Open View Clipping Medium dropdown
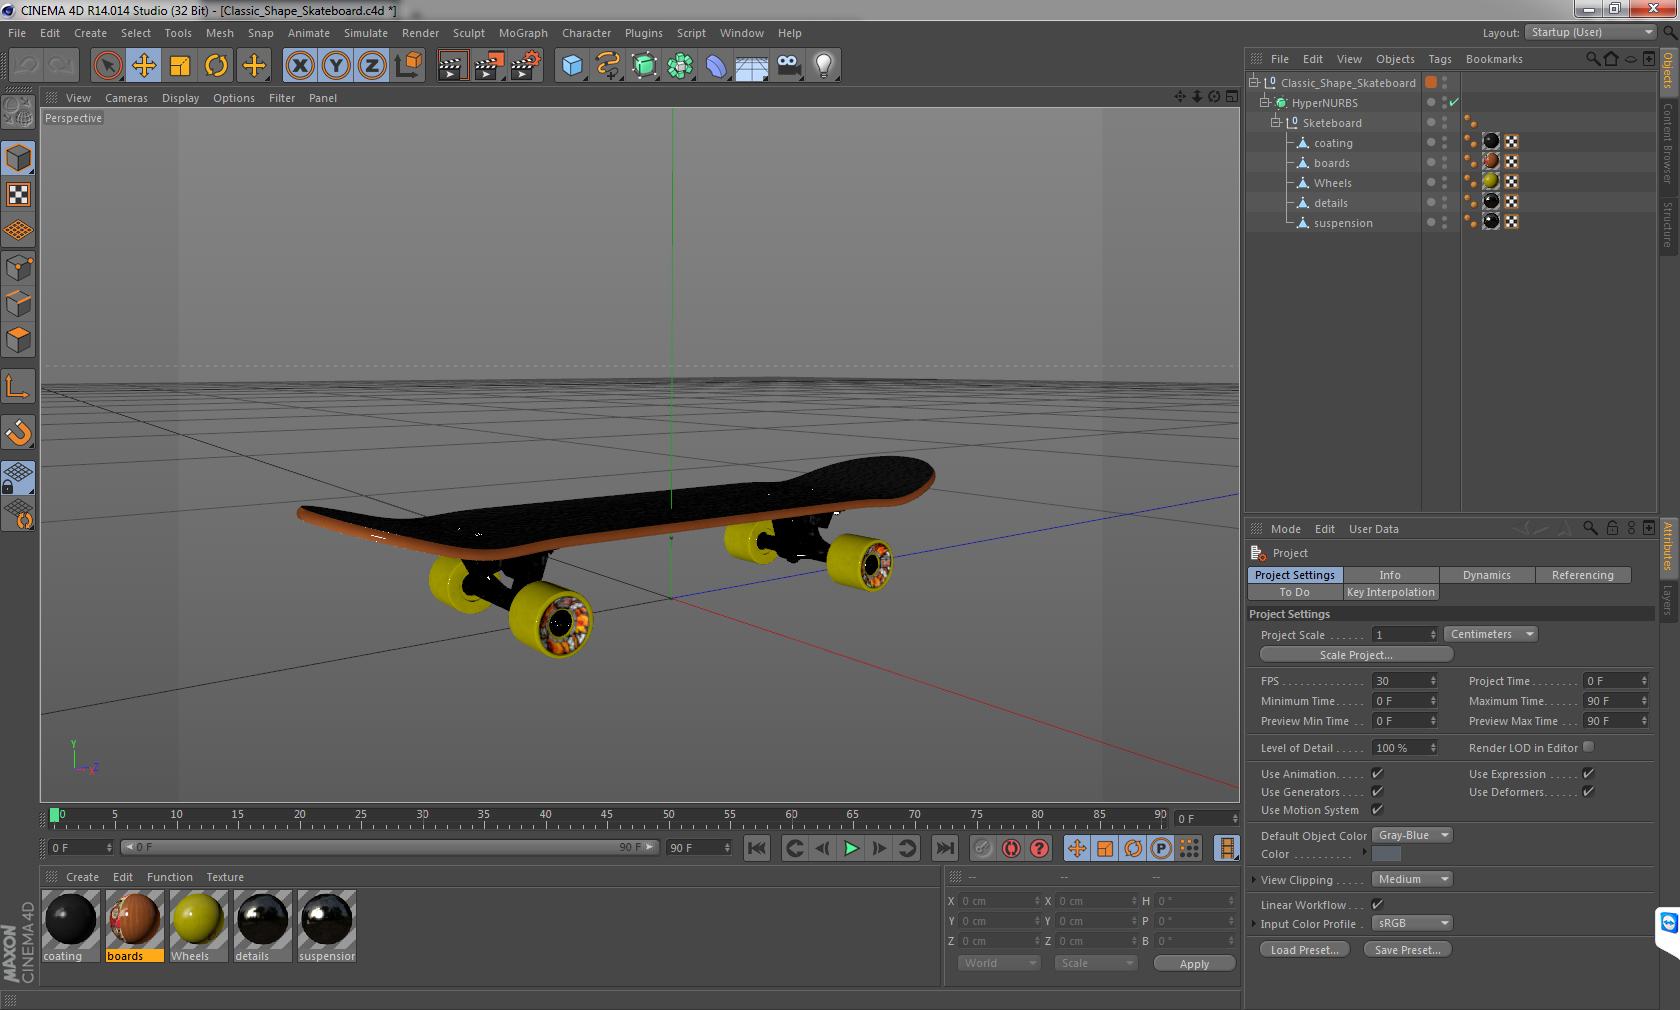 point(1412,879)
